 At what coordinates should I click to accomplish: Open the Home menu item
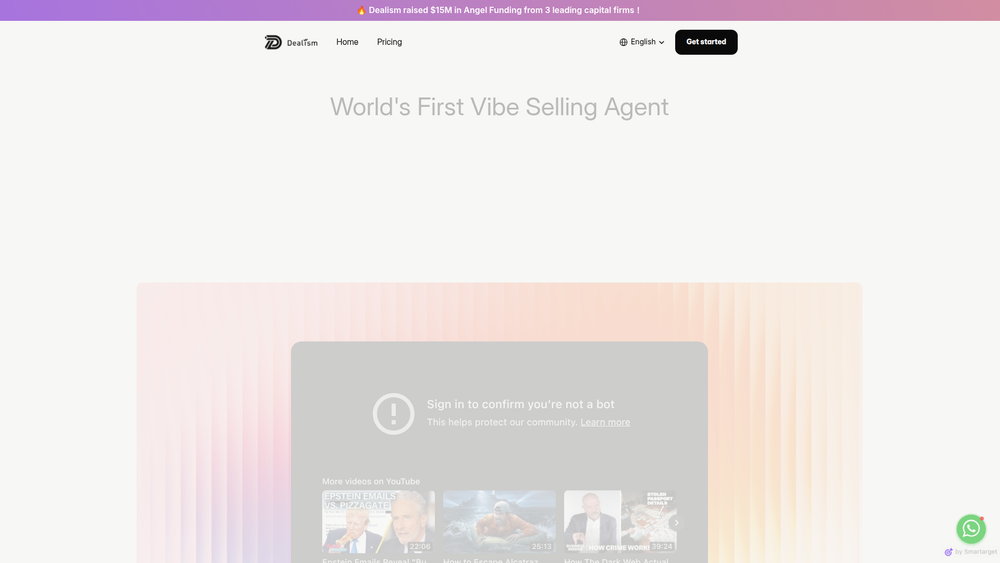[x=347, y=42]
